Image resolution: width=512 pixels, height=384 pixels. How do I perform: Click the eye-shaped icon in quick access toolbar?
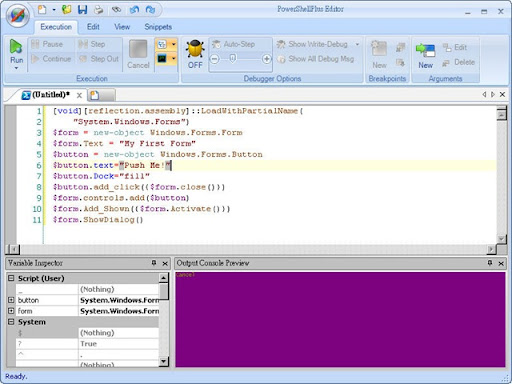[116, 10]
